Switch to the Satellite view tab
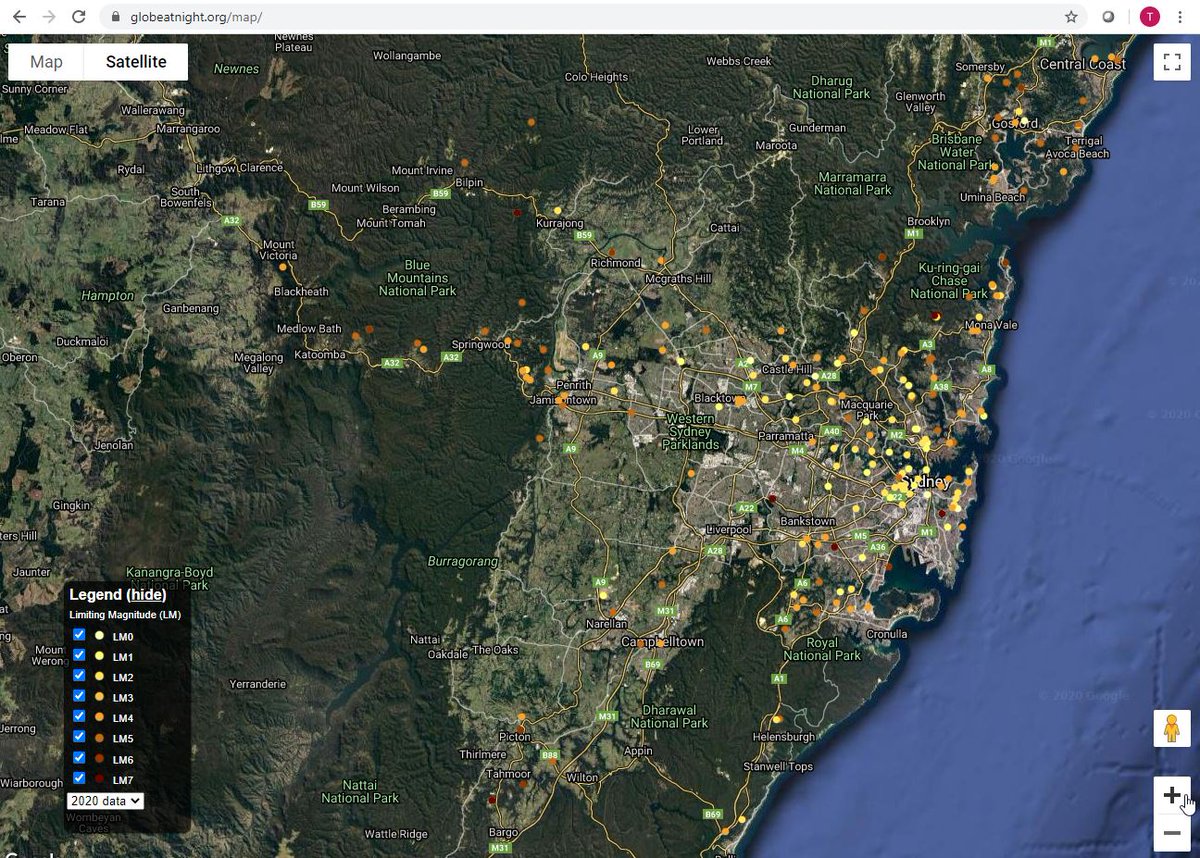The height and width of the screenshot is (858, 1200). pos(136,62)
